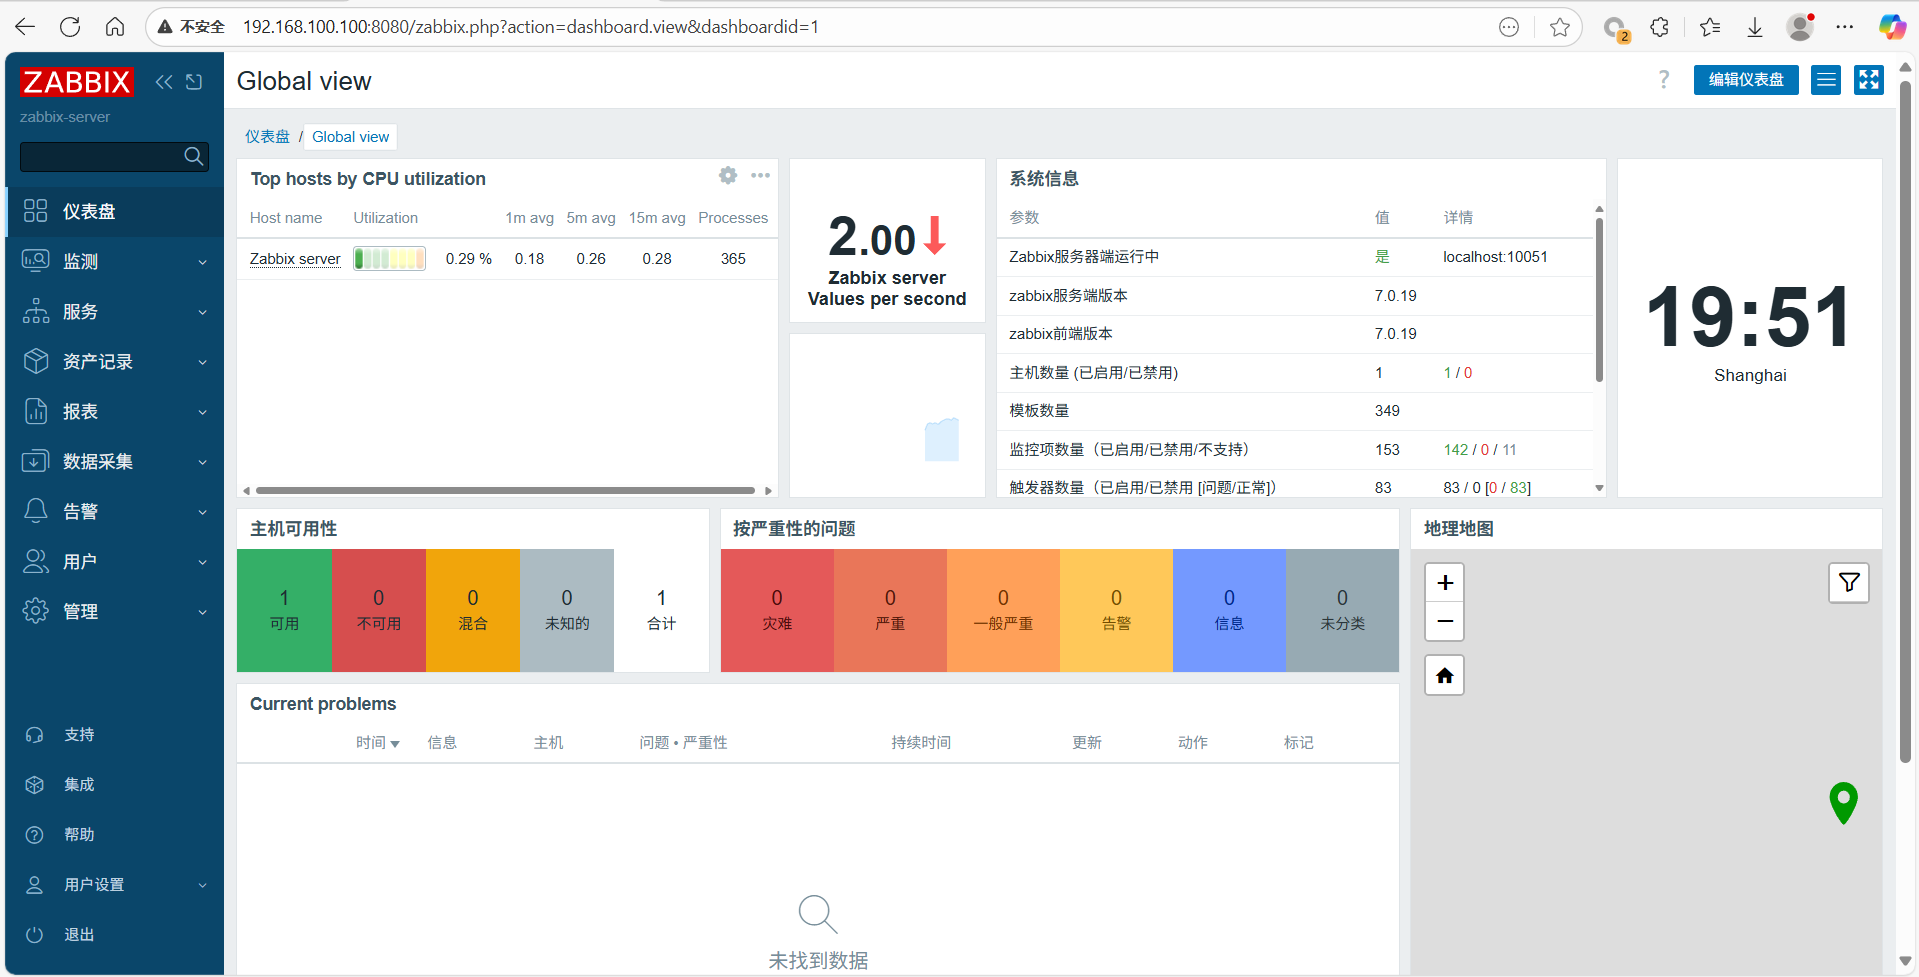Click the inventory cube icon next to 资产记录
Viewport: 1919px width, 977px height.
click(35, 361)
